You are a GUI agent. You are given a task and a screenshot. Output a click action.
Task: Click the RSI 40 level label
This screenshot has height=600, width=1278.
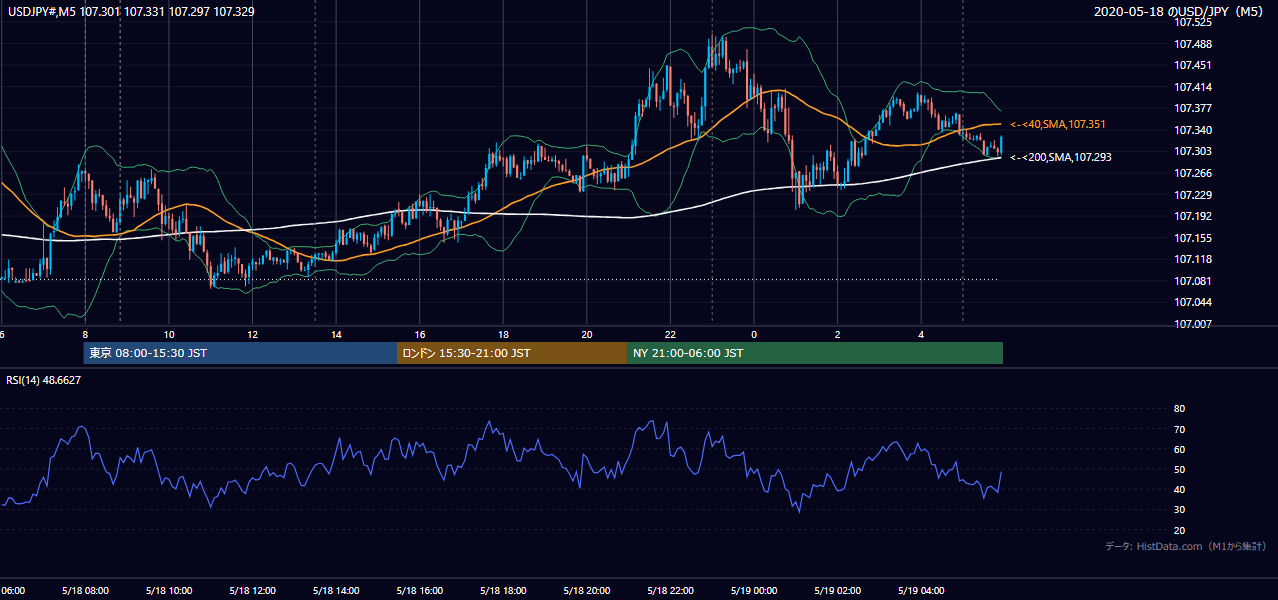coord(1179,489)
